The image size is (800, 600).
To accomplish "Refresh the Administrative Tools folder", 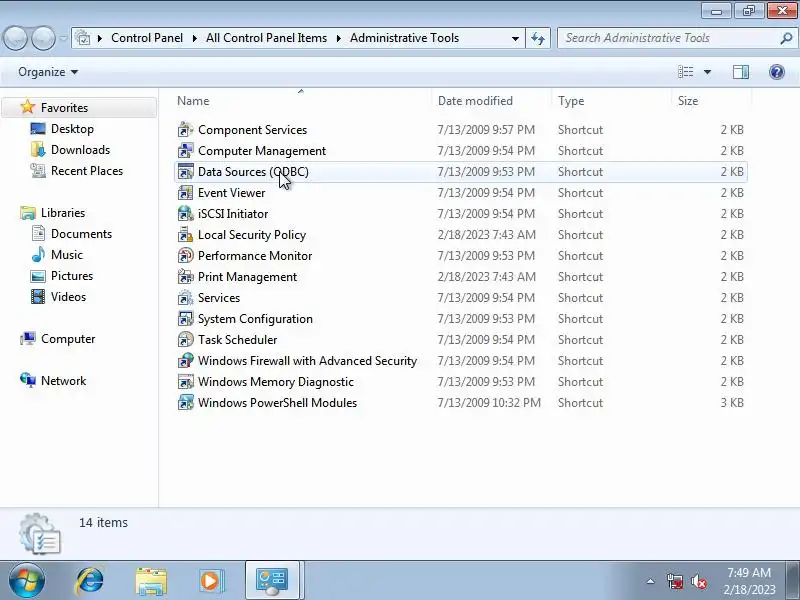I will (538, 38).
